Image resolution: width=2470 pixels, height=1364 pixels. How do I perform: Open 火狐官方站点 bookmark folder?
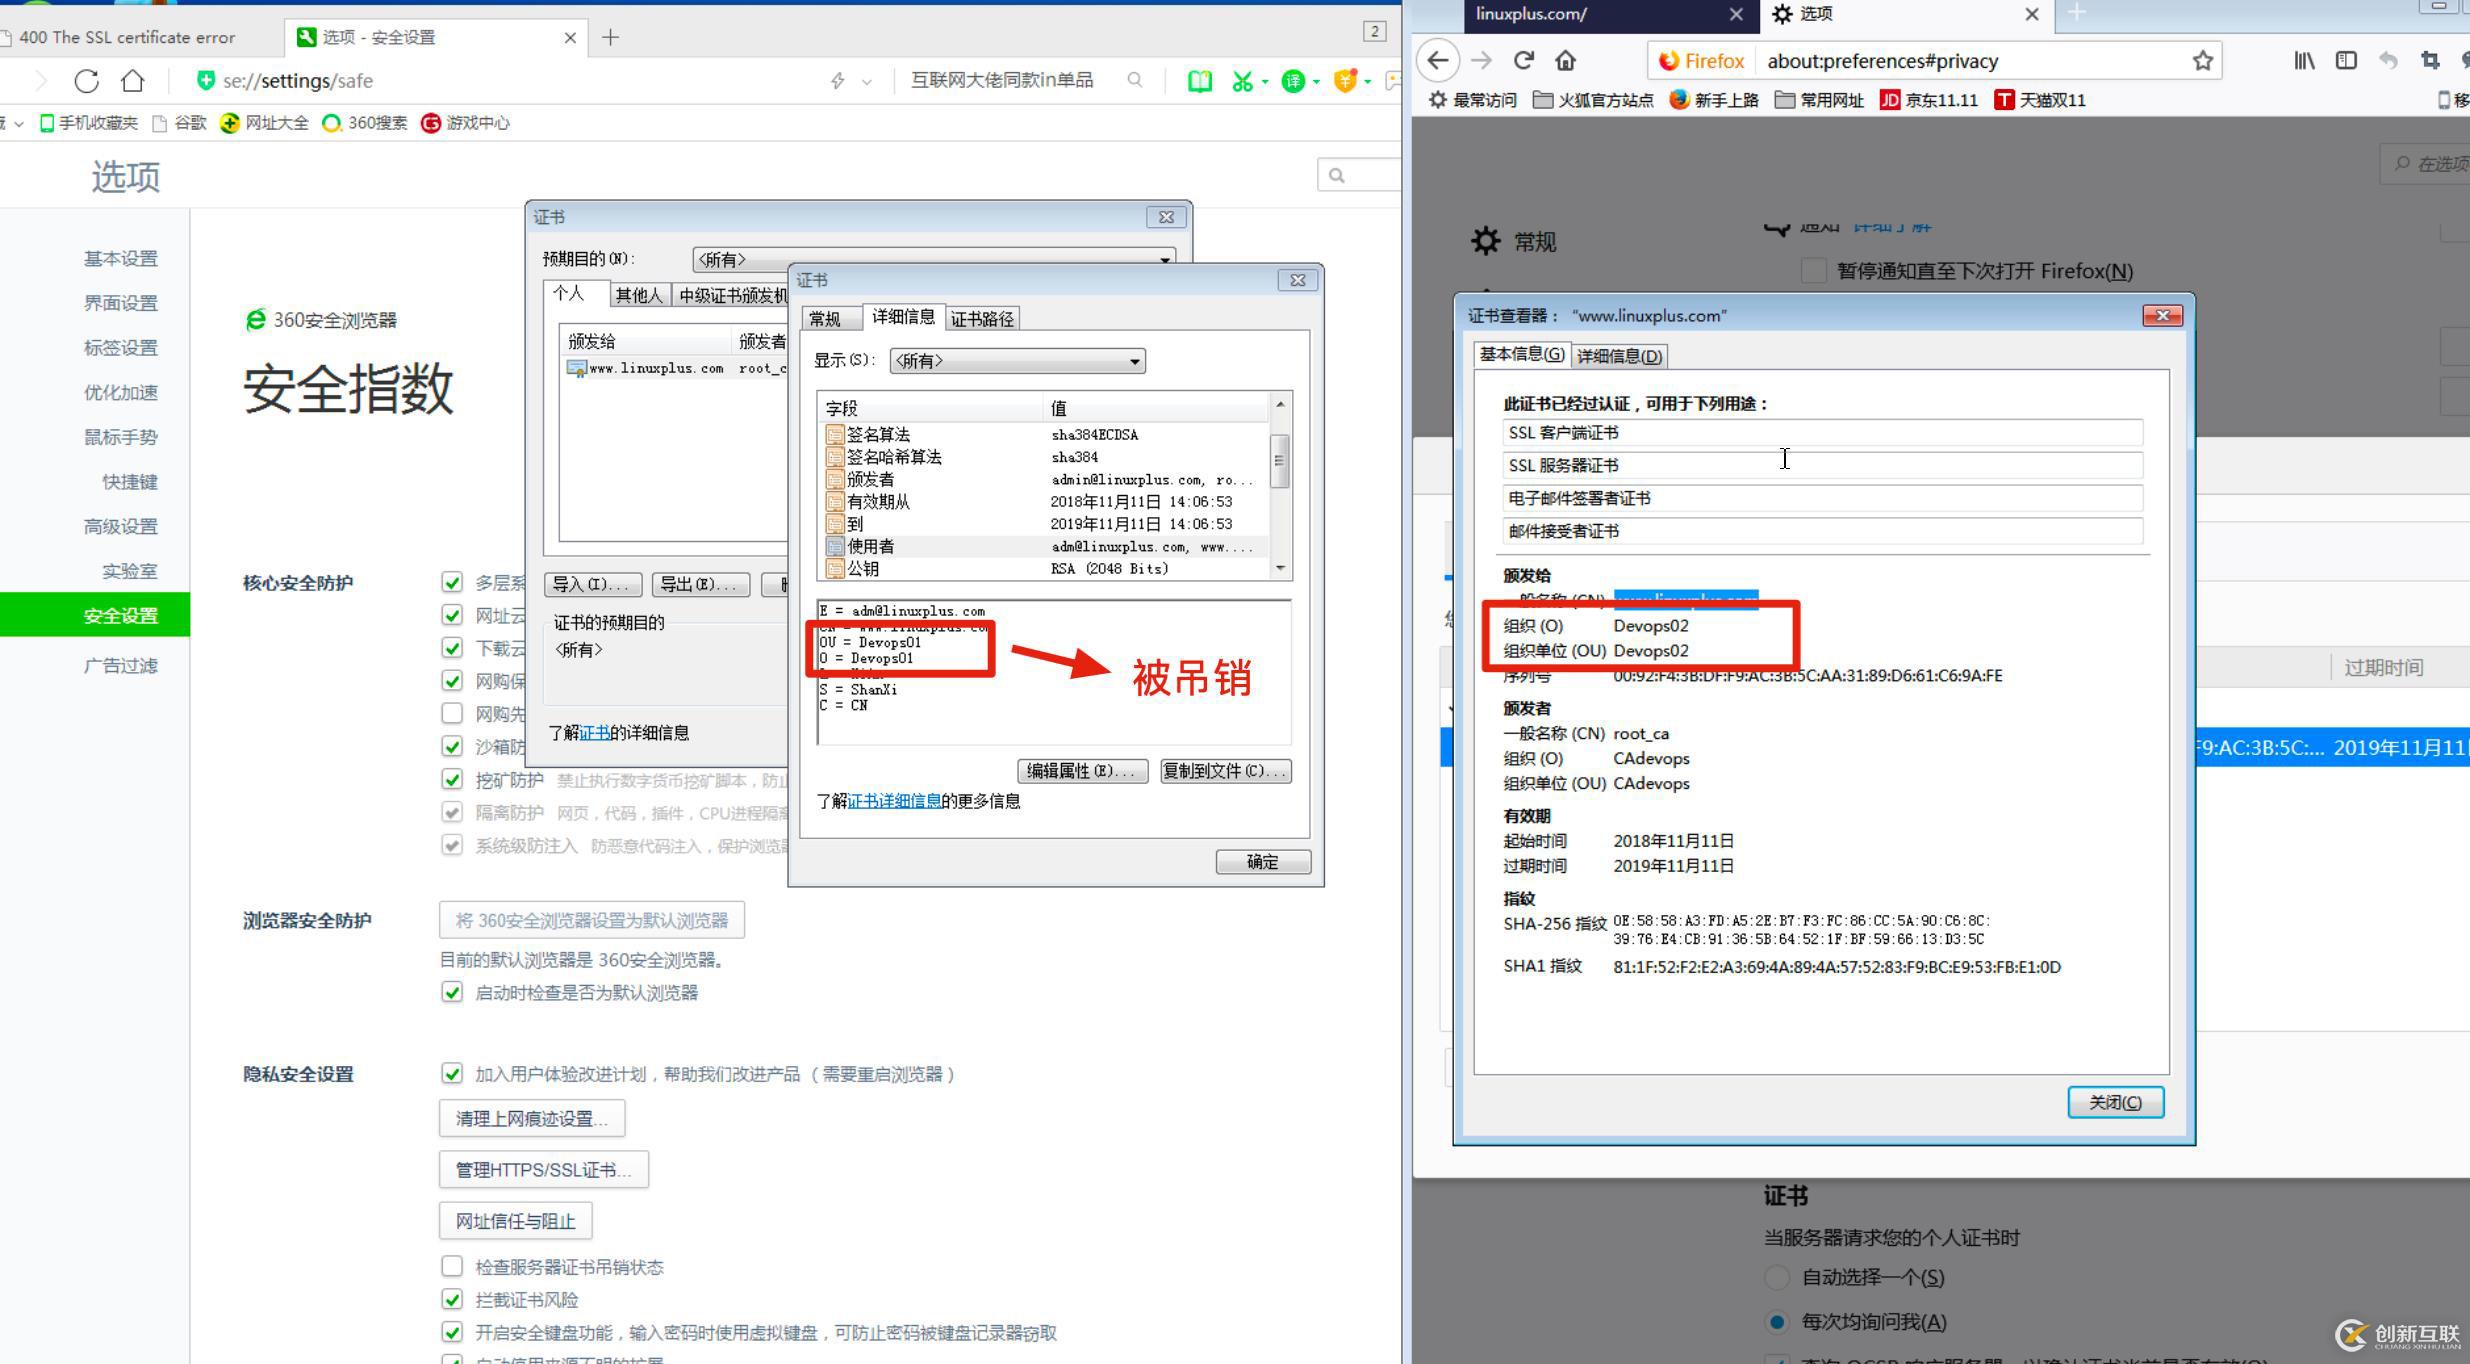1593,100
